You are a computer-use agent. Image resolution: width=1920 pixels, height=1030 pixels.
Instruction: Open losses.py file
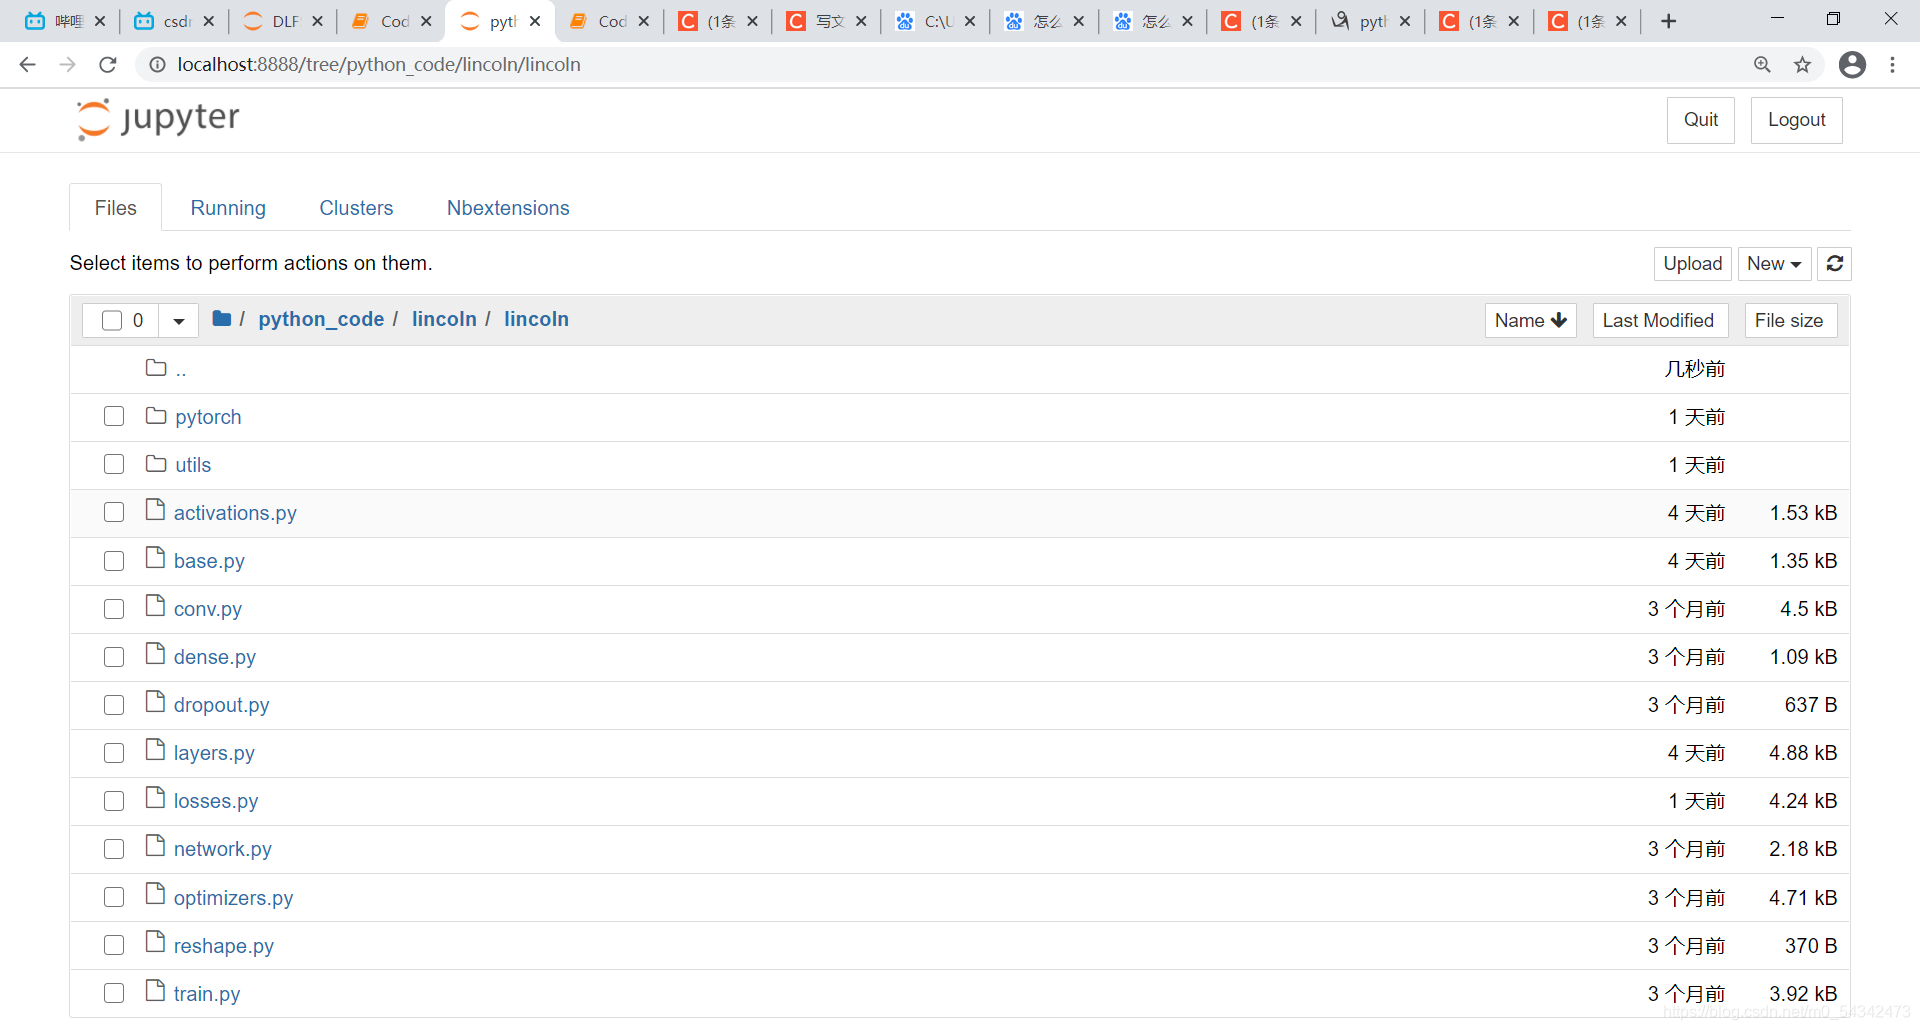coord(216,801)
